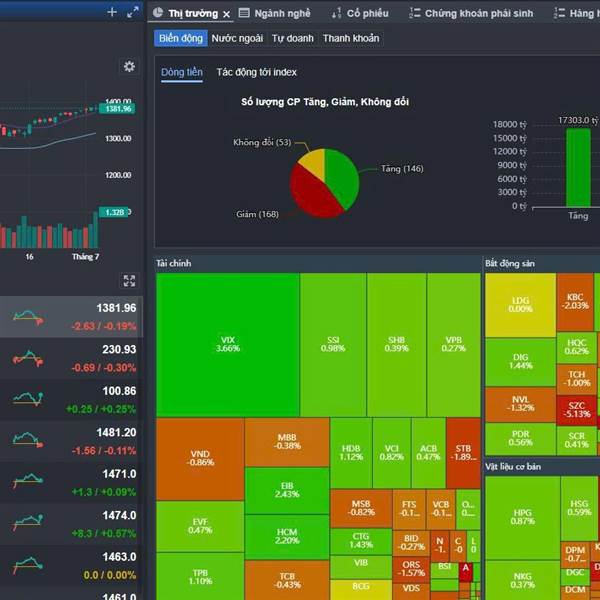Click the MSB -0.82% heatmap tile
Image resolution: width=600 pixels, height=600 pixels.
(361, 509)
